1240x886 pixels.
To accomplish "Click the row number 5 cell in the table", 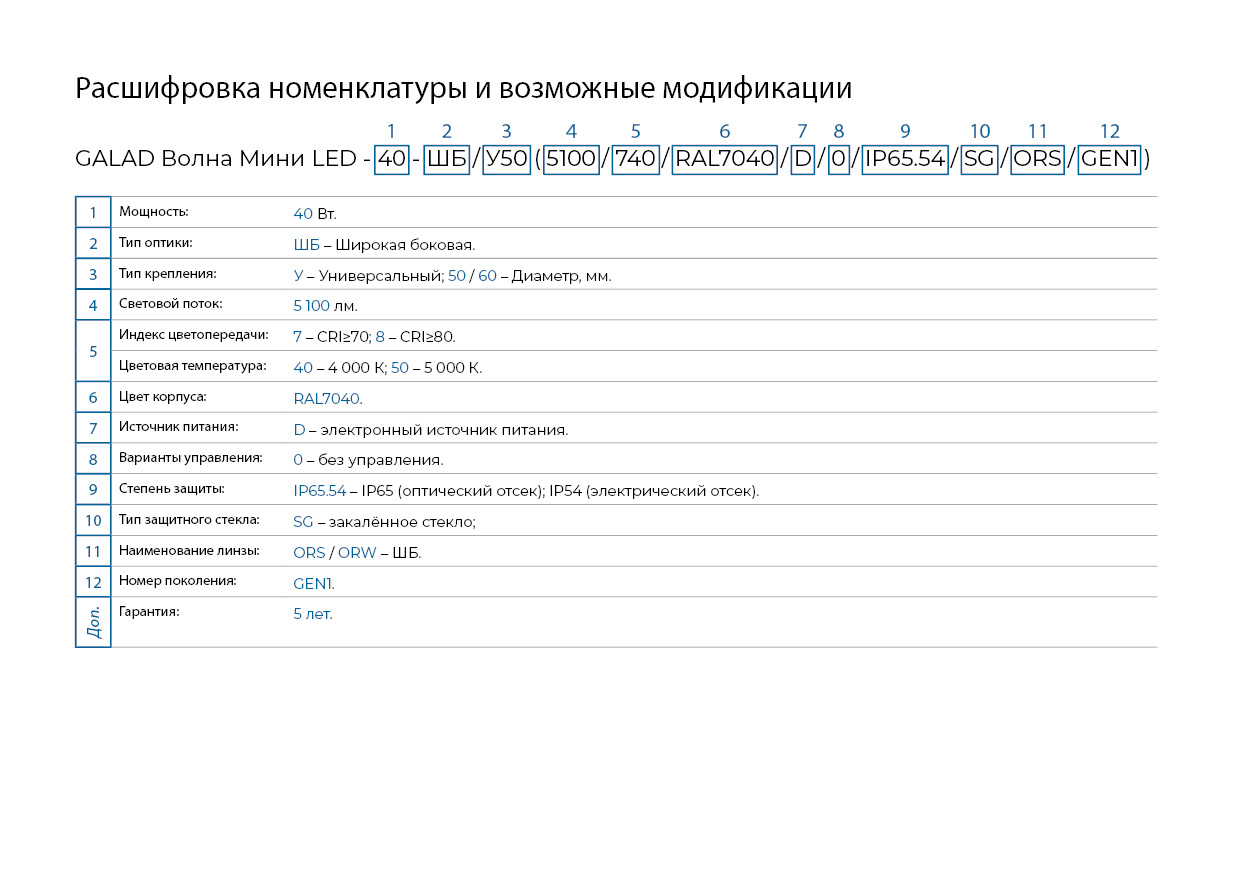I will [x=93, y=351].
